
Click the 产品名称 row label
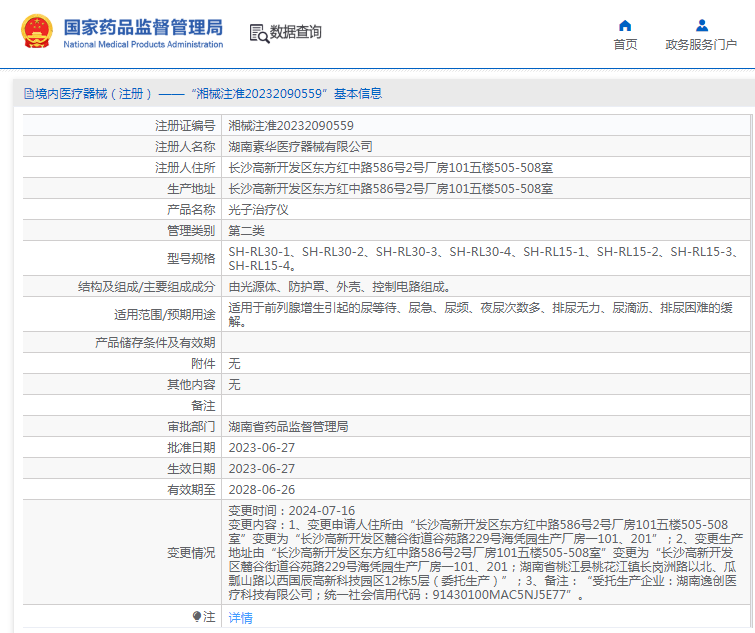[x=191, y=210]
